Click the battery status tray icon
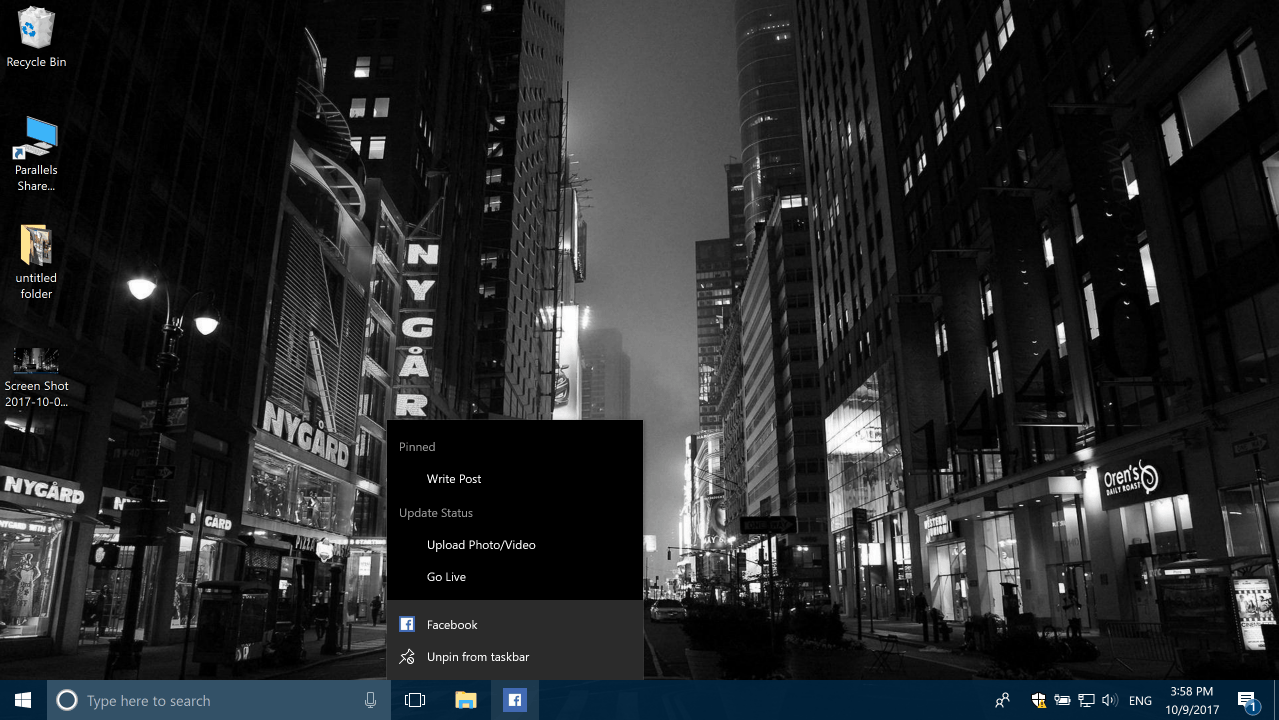This screenshot has width=1279, height=720. [x=1062, y=701]
